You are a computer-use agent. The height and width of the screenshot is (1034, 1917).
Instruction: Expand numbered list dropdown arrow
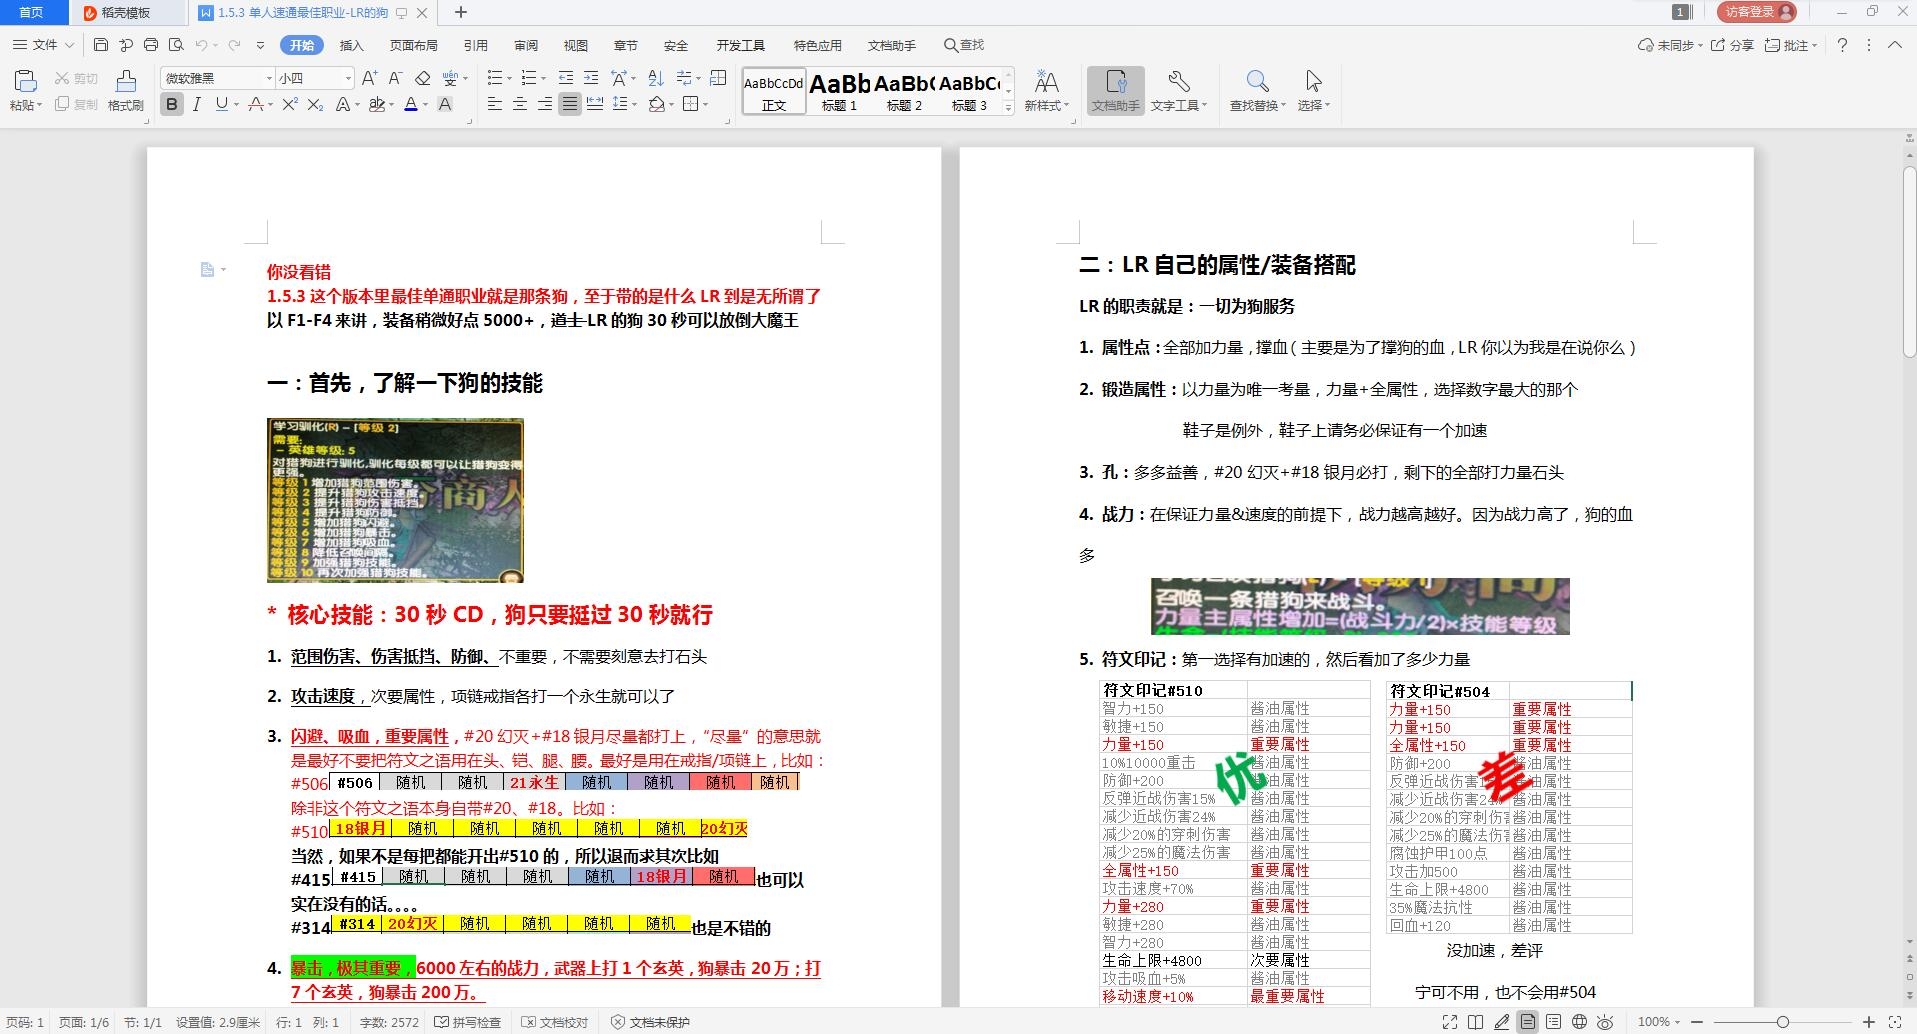click(x=545, y=78)
